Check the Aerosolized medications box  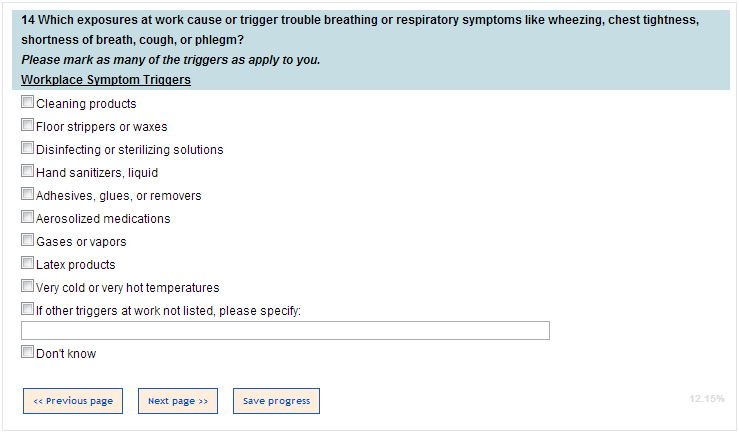tap(27, 218)
